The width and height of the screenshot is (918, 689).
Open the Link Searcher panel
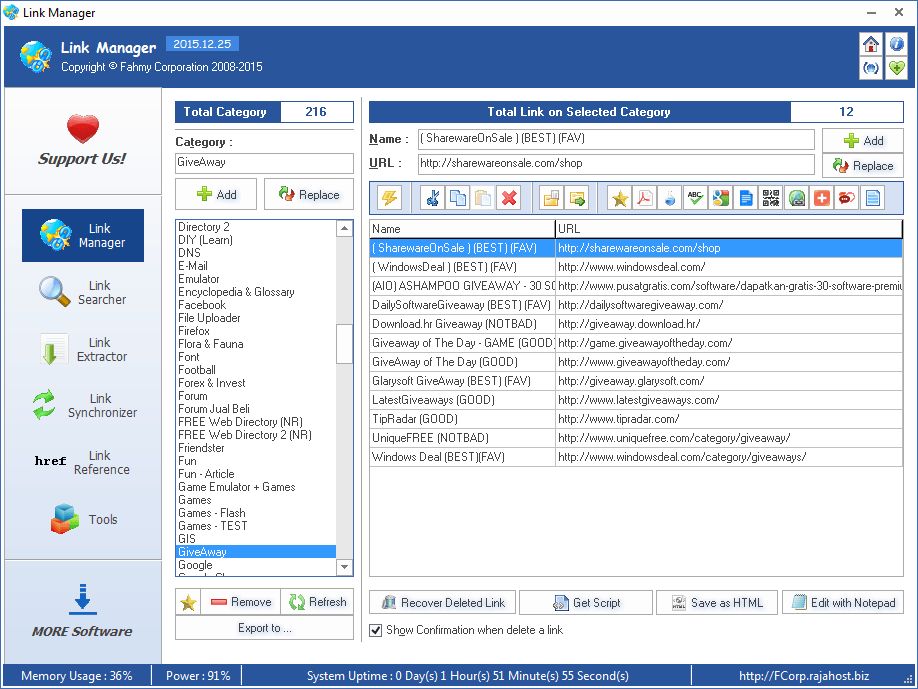[x=83, y=293]
